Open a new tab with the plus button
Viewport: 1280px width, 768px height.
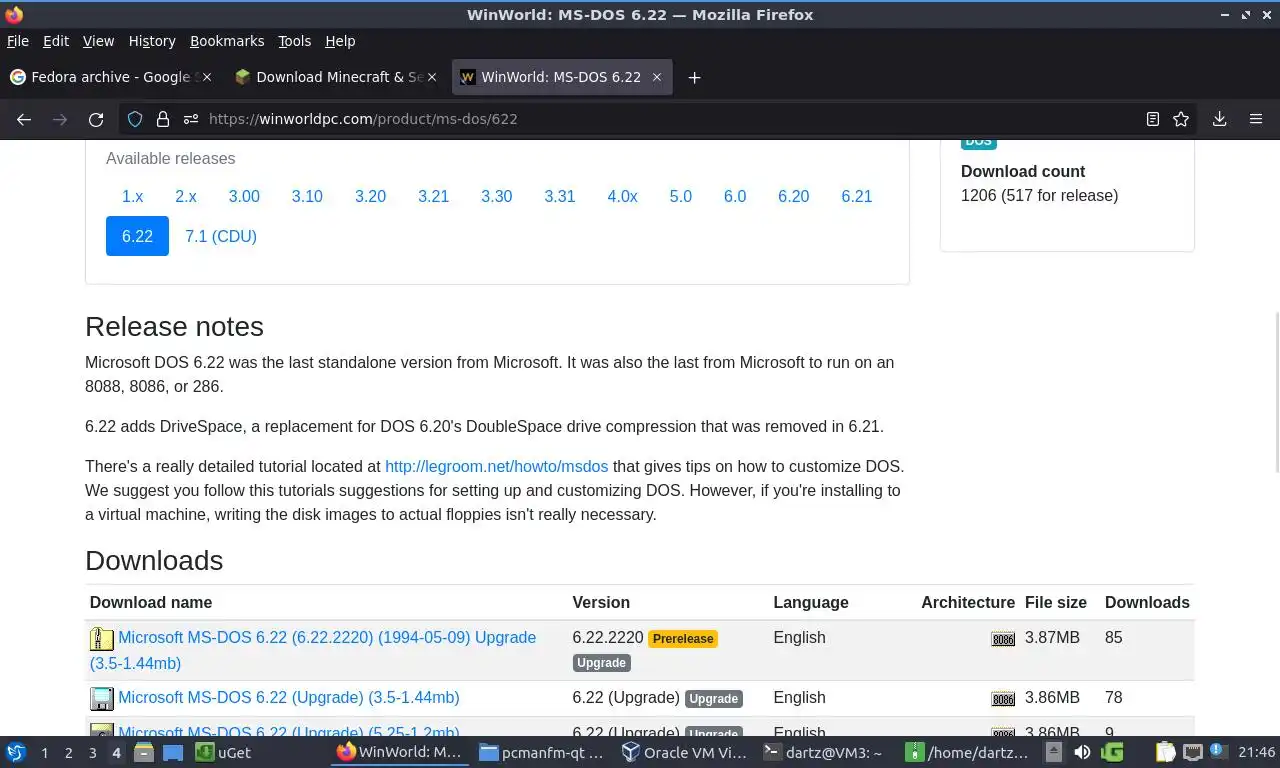point(694,77)
